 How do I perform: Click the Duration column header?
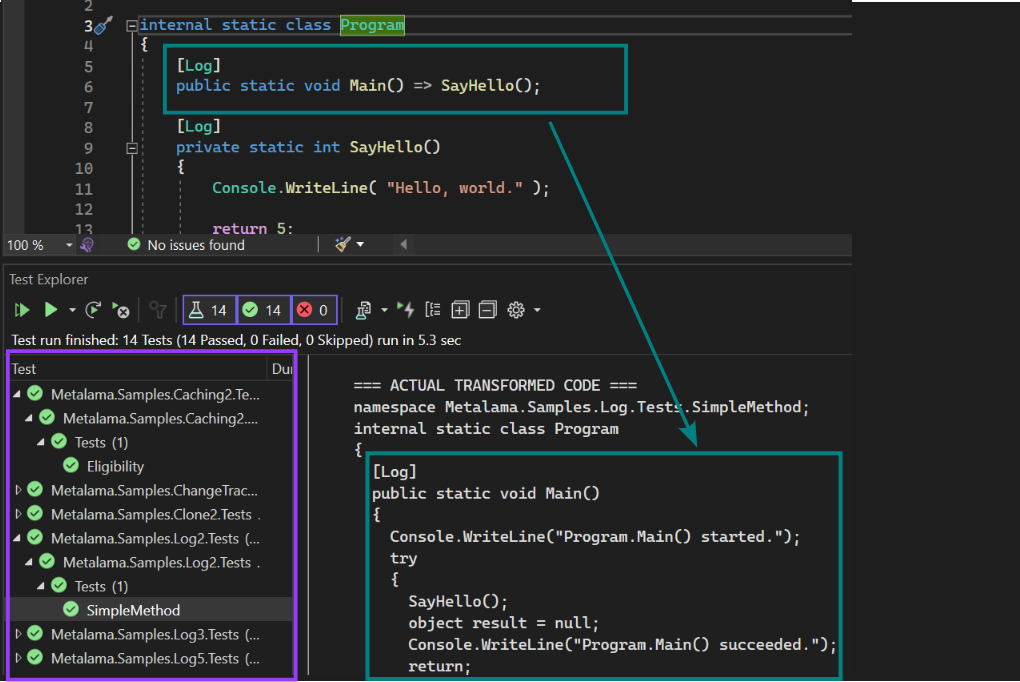(x=281, y=369)
